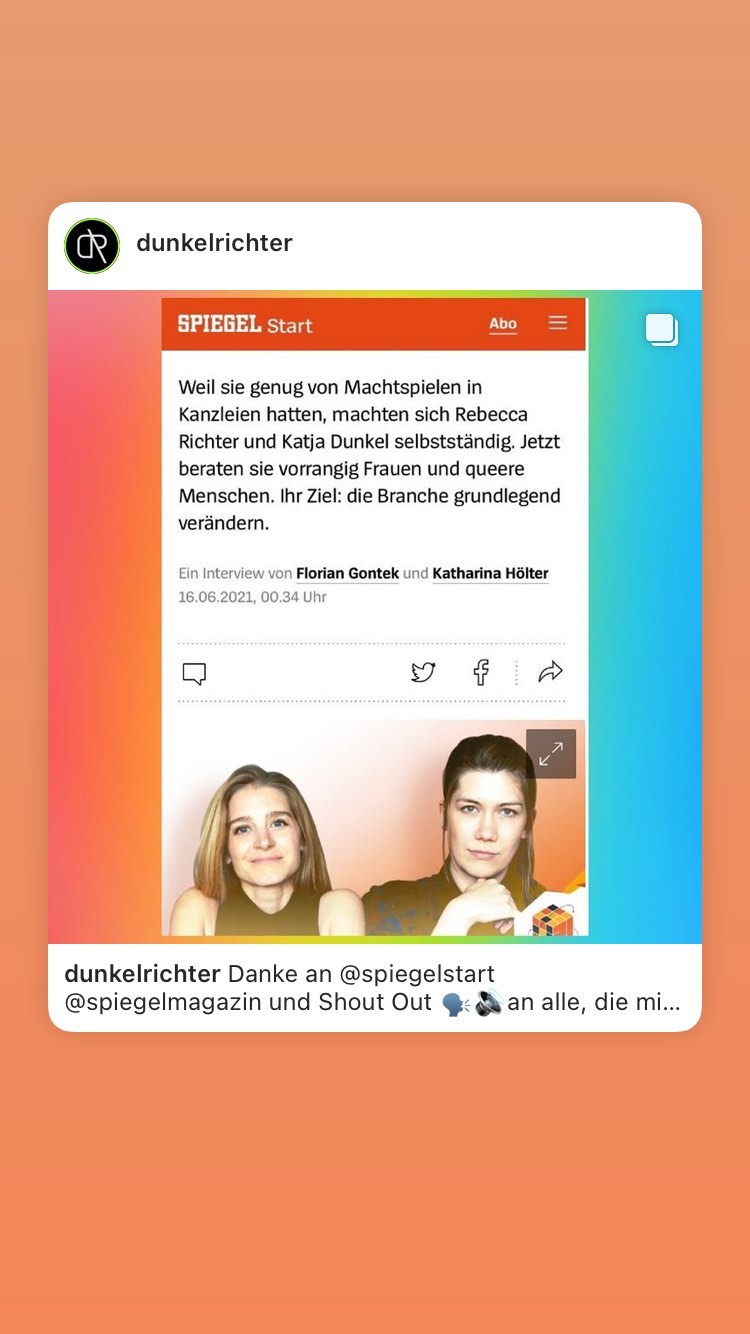The height and width of the screenshot is (1334, 750).
Task: Tap the multi-image carousel icon on the post
Action: (x=662, y=330)
